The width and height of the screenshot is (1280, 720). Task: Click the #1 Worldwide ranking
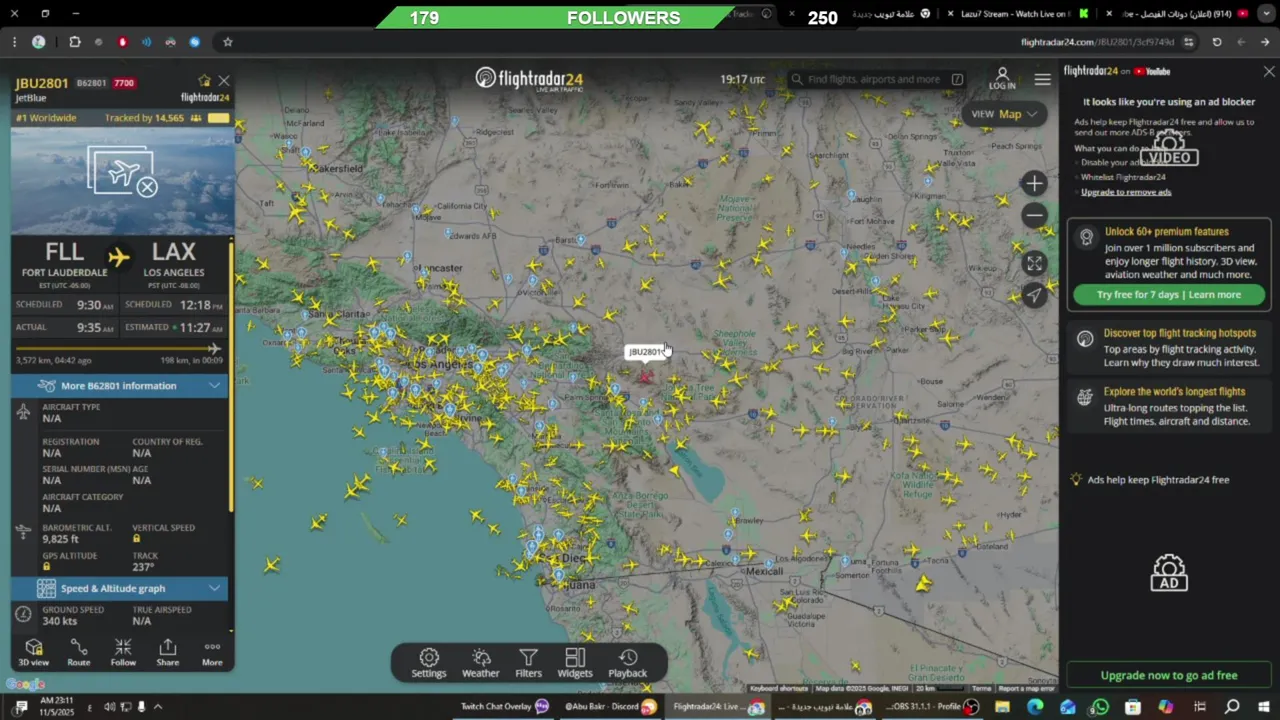pos(46,118)
